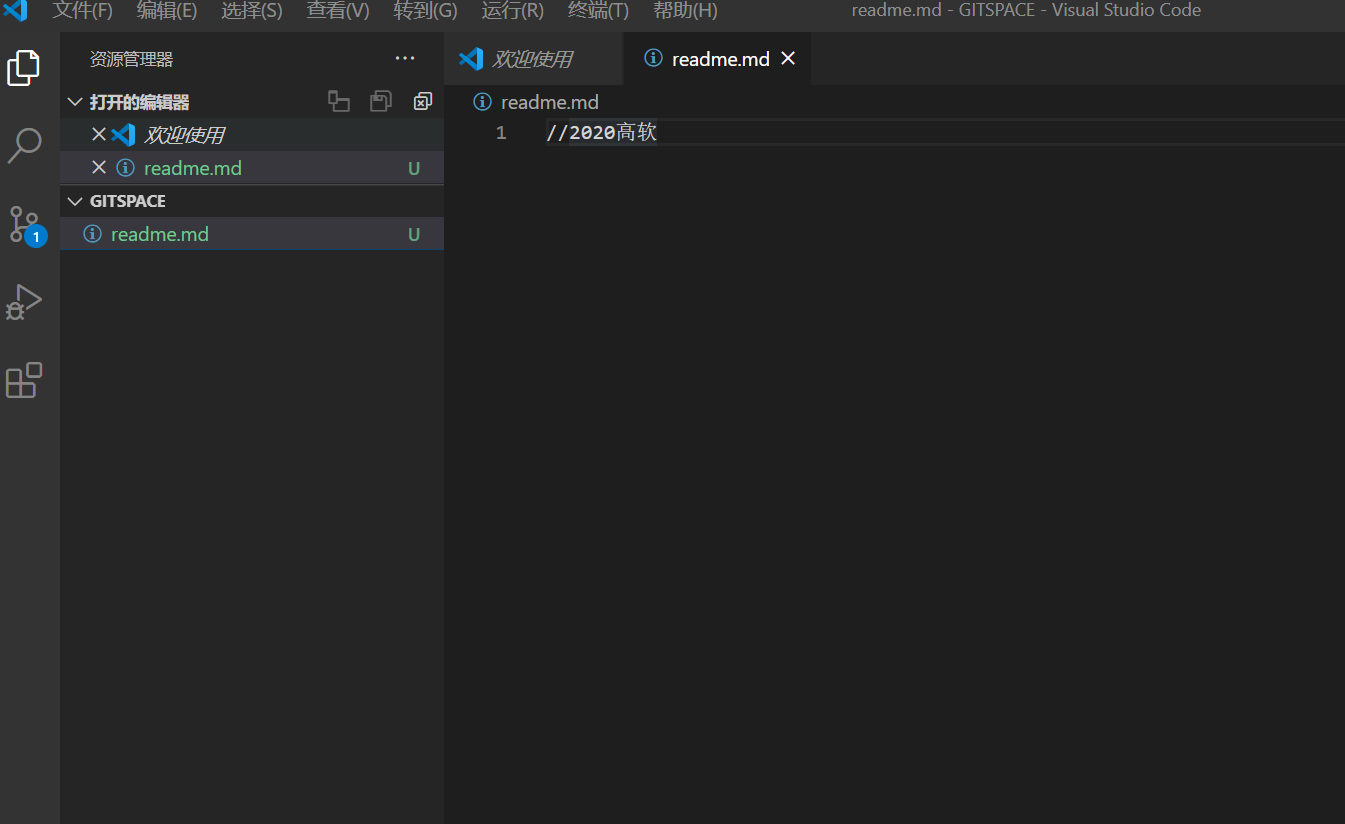The image size is (1345, 824).
Task: Open the Run and Debug view
Action: (x=24, y=302)
